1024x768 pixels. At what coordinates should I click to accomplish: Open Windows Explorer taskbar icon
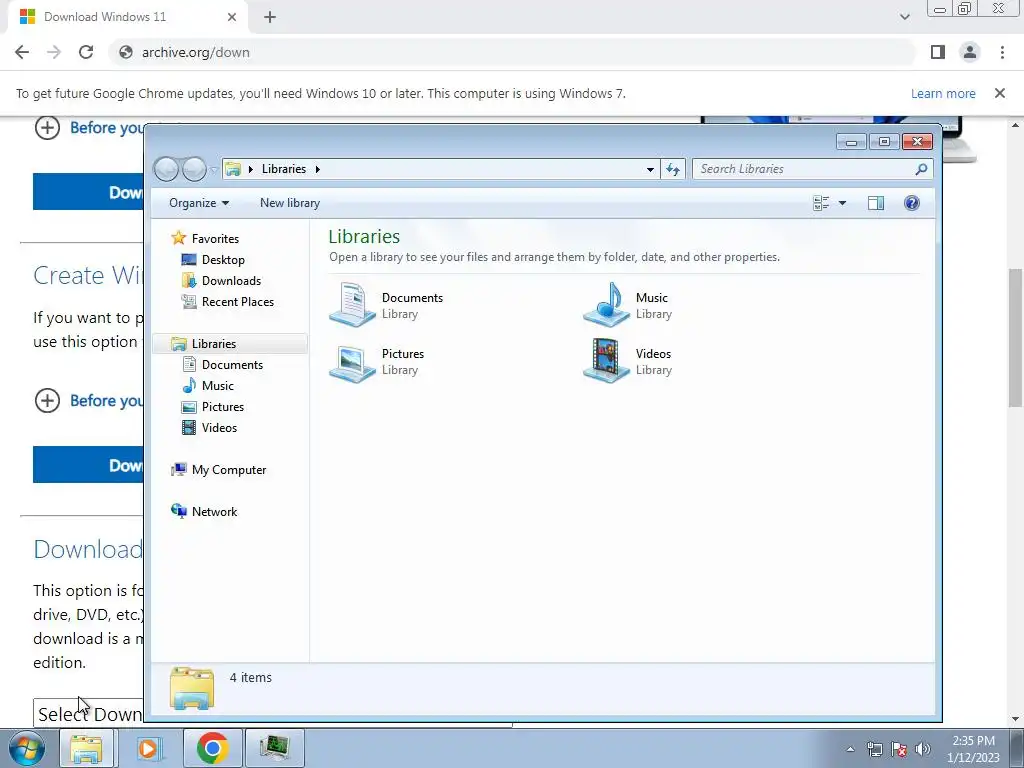tap(86, 748)
